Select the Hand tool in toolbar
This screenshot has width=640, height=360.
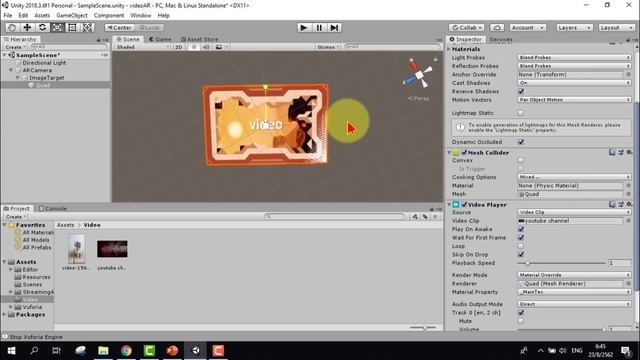(x=12, y=27)
